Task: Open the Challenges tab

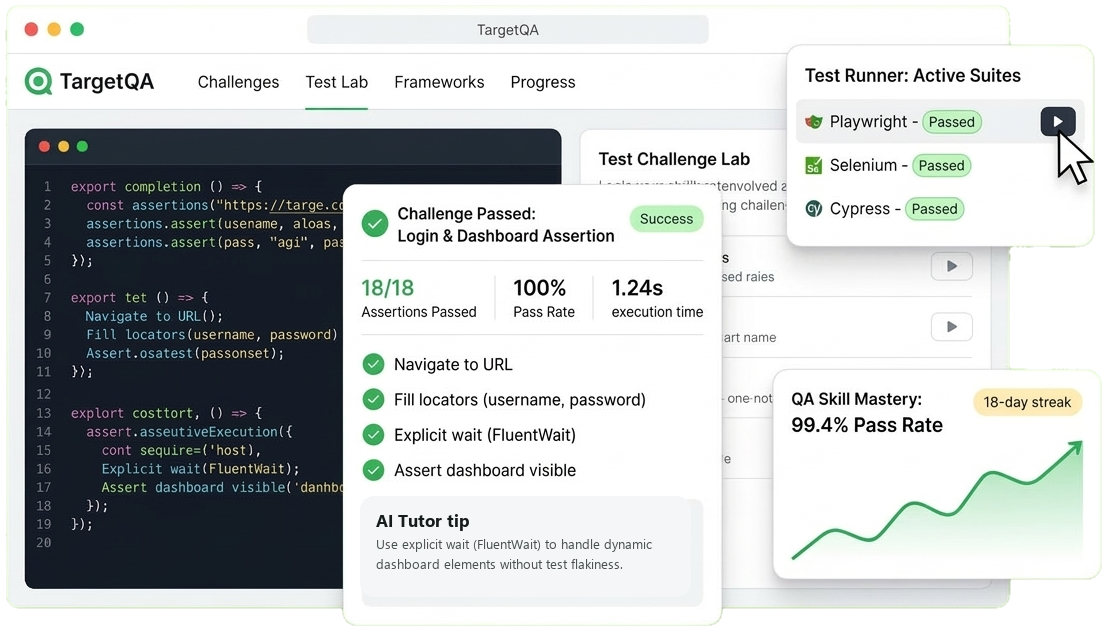Action: click(x=238, y=82)
